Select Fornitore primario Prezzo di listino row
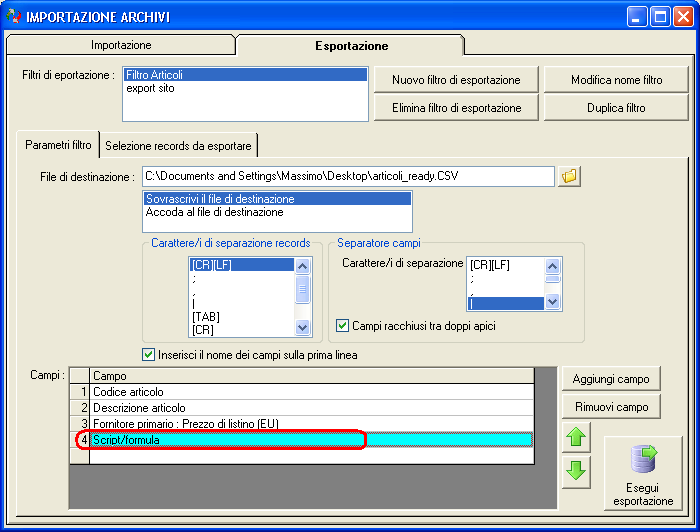This screenshot has width=700, height=532. [312, 424]
